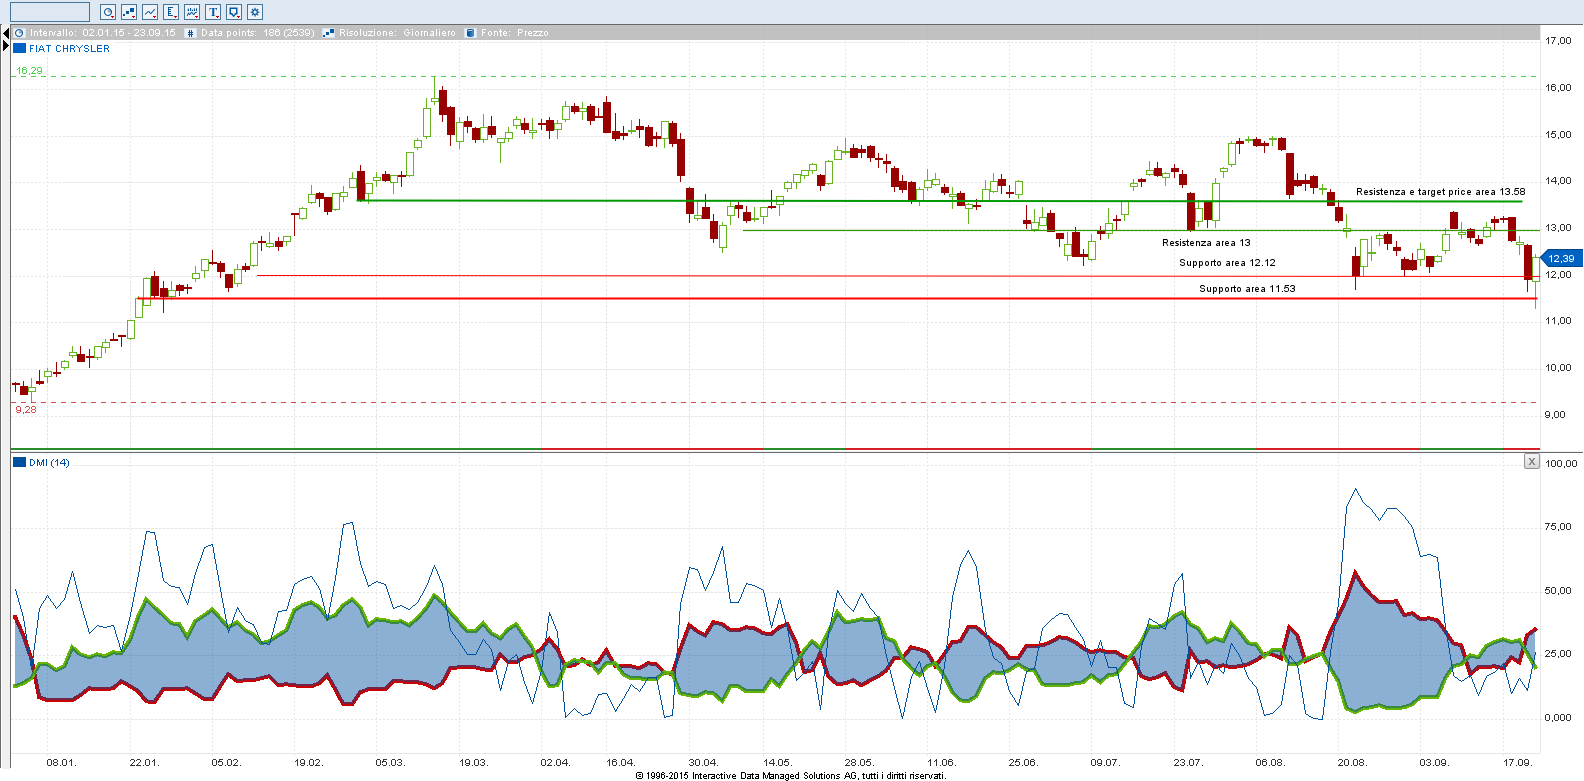Click the 17,00 price axis label
Viewport: 1584px width, 781px height.
[1558, 41]
